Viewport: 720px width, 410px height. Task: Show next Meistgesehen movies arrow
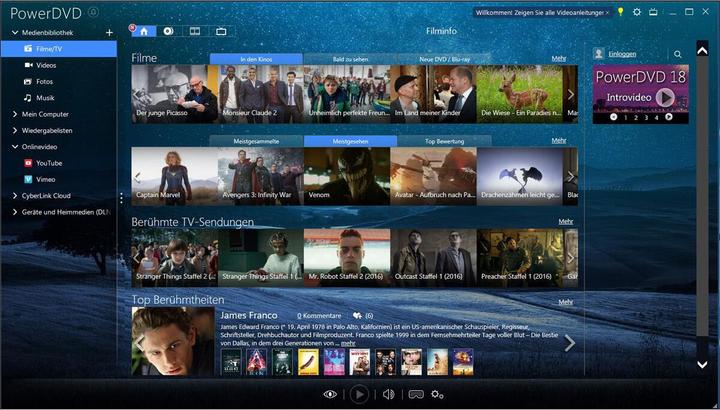coord(571,176)
